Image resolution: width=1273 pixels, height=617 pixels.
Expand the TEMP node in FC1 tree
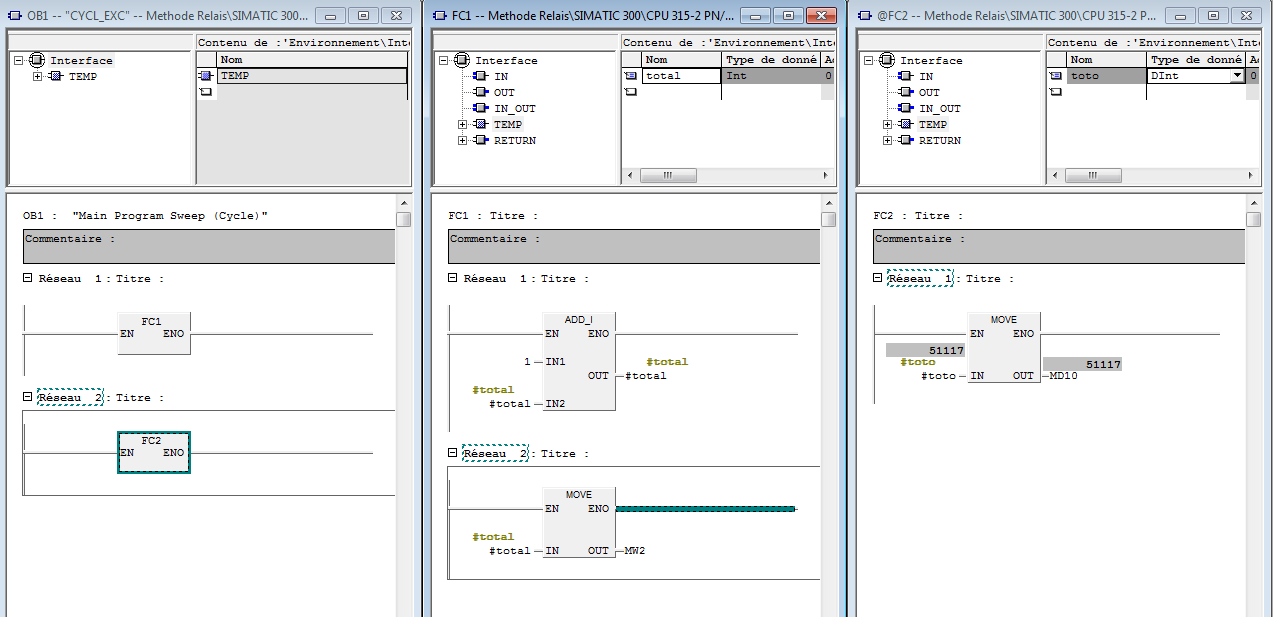tap(463, 124)
